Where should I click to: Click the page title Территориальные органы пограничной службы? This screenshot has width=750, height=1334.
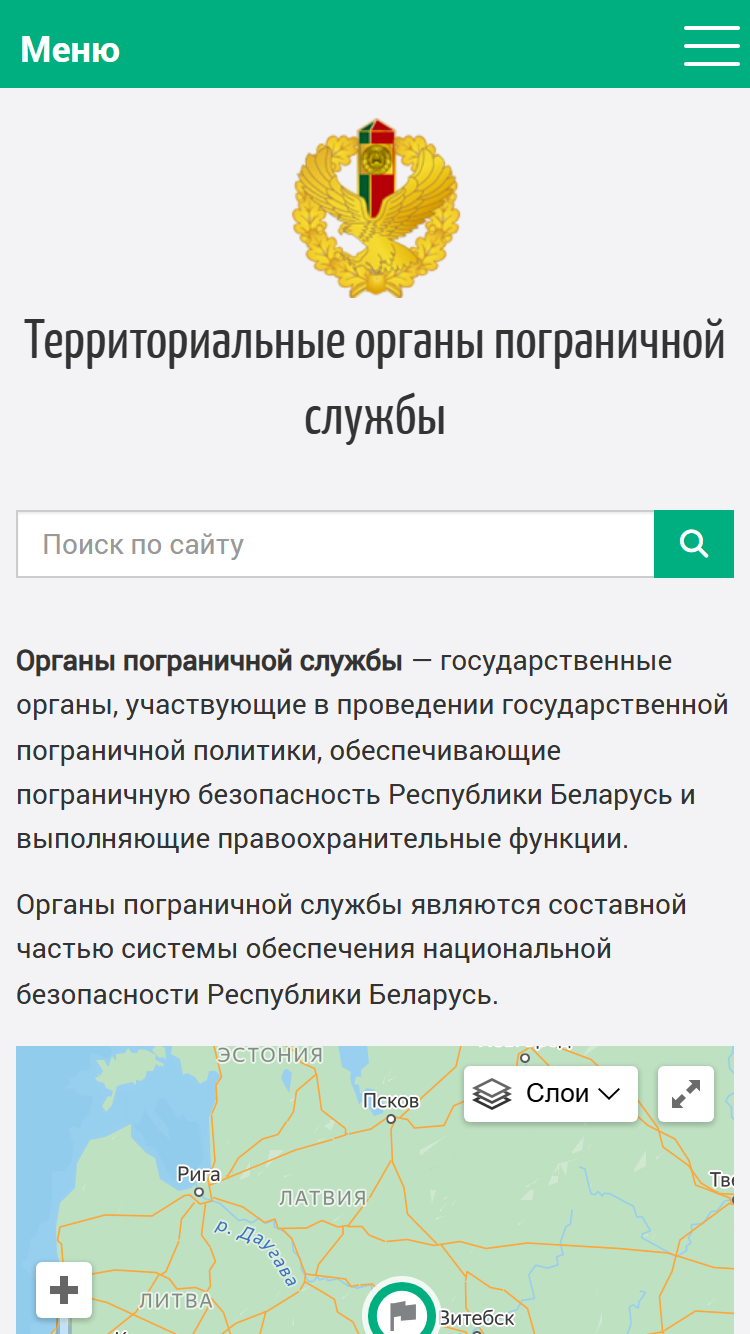375,379
